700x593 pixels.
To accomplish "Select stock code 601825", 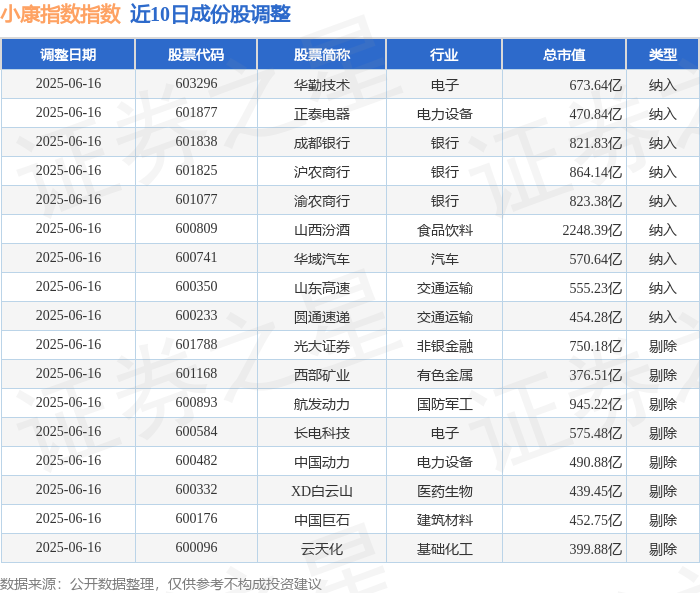I will point(196,171).
